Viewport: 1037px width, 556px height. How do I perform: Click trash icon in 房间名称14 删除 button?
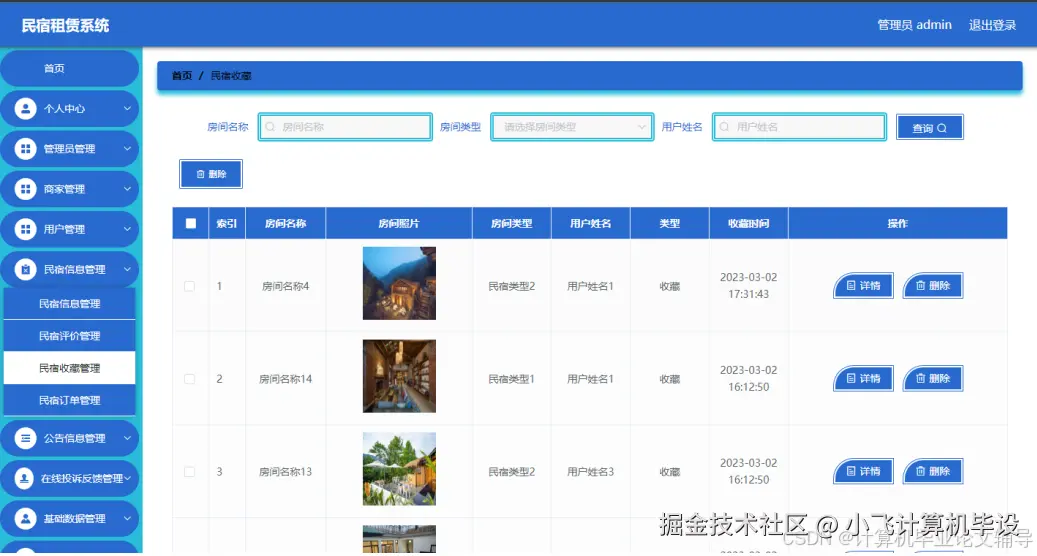point(920,378)
